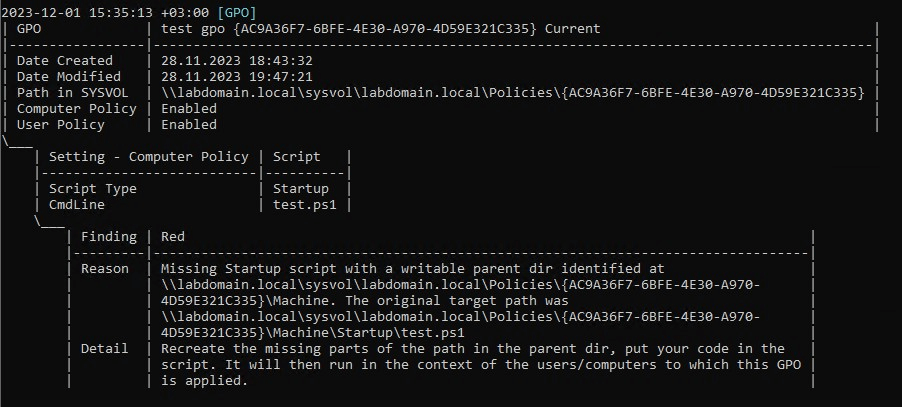Click the 'Script' column header
902x407 pixels.
[x=296, y=156]
